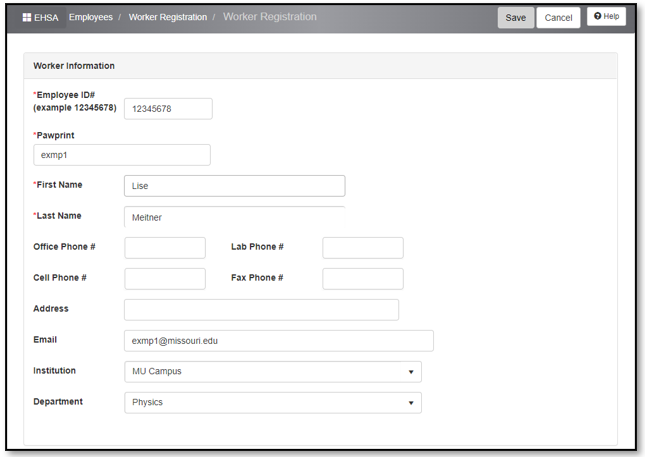
Task: Focus the Address input field
Action: 261,310
